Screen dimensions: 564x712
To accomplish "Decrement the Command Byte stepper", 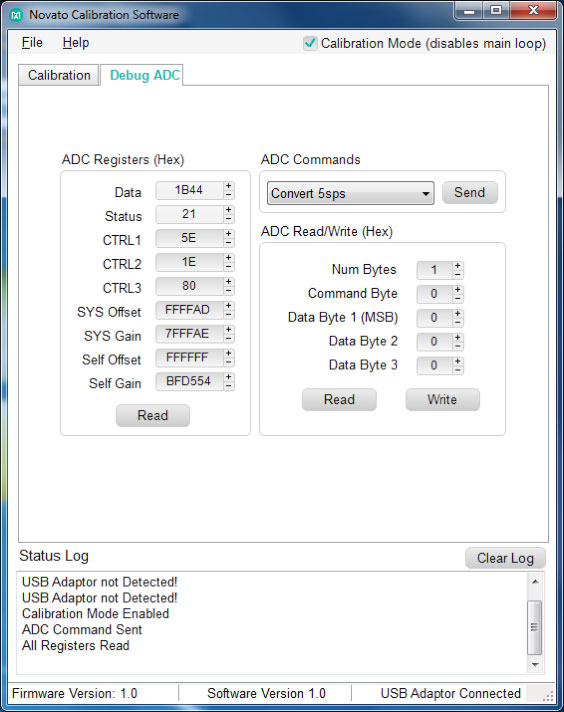I will pyautogui.click(x=458, y=299).
